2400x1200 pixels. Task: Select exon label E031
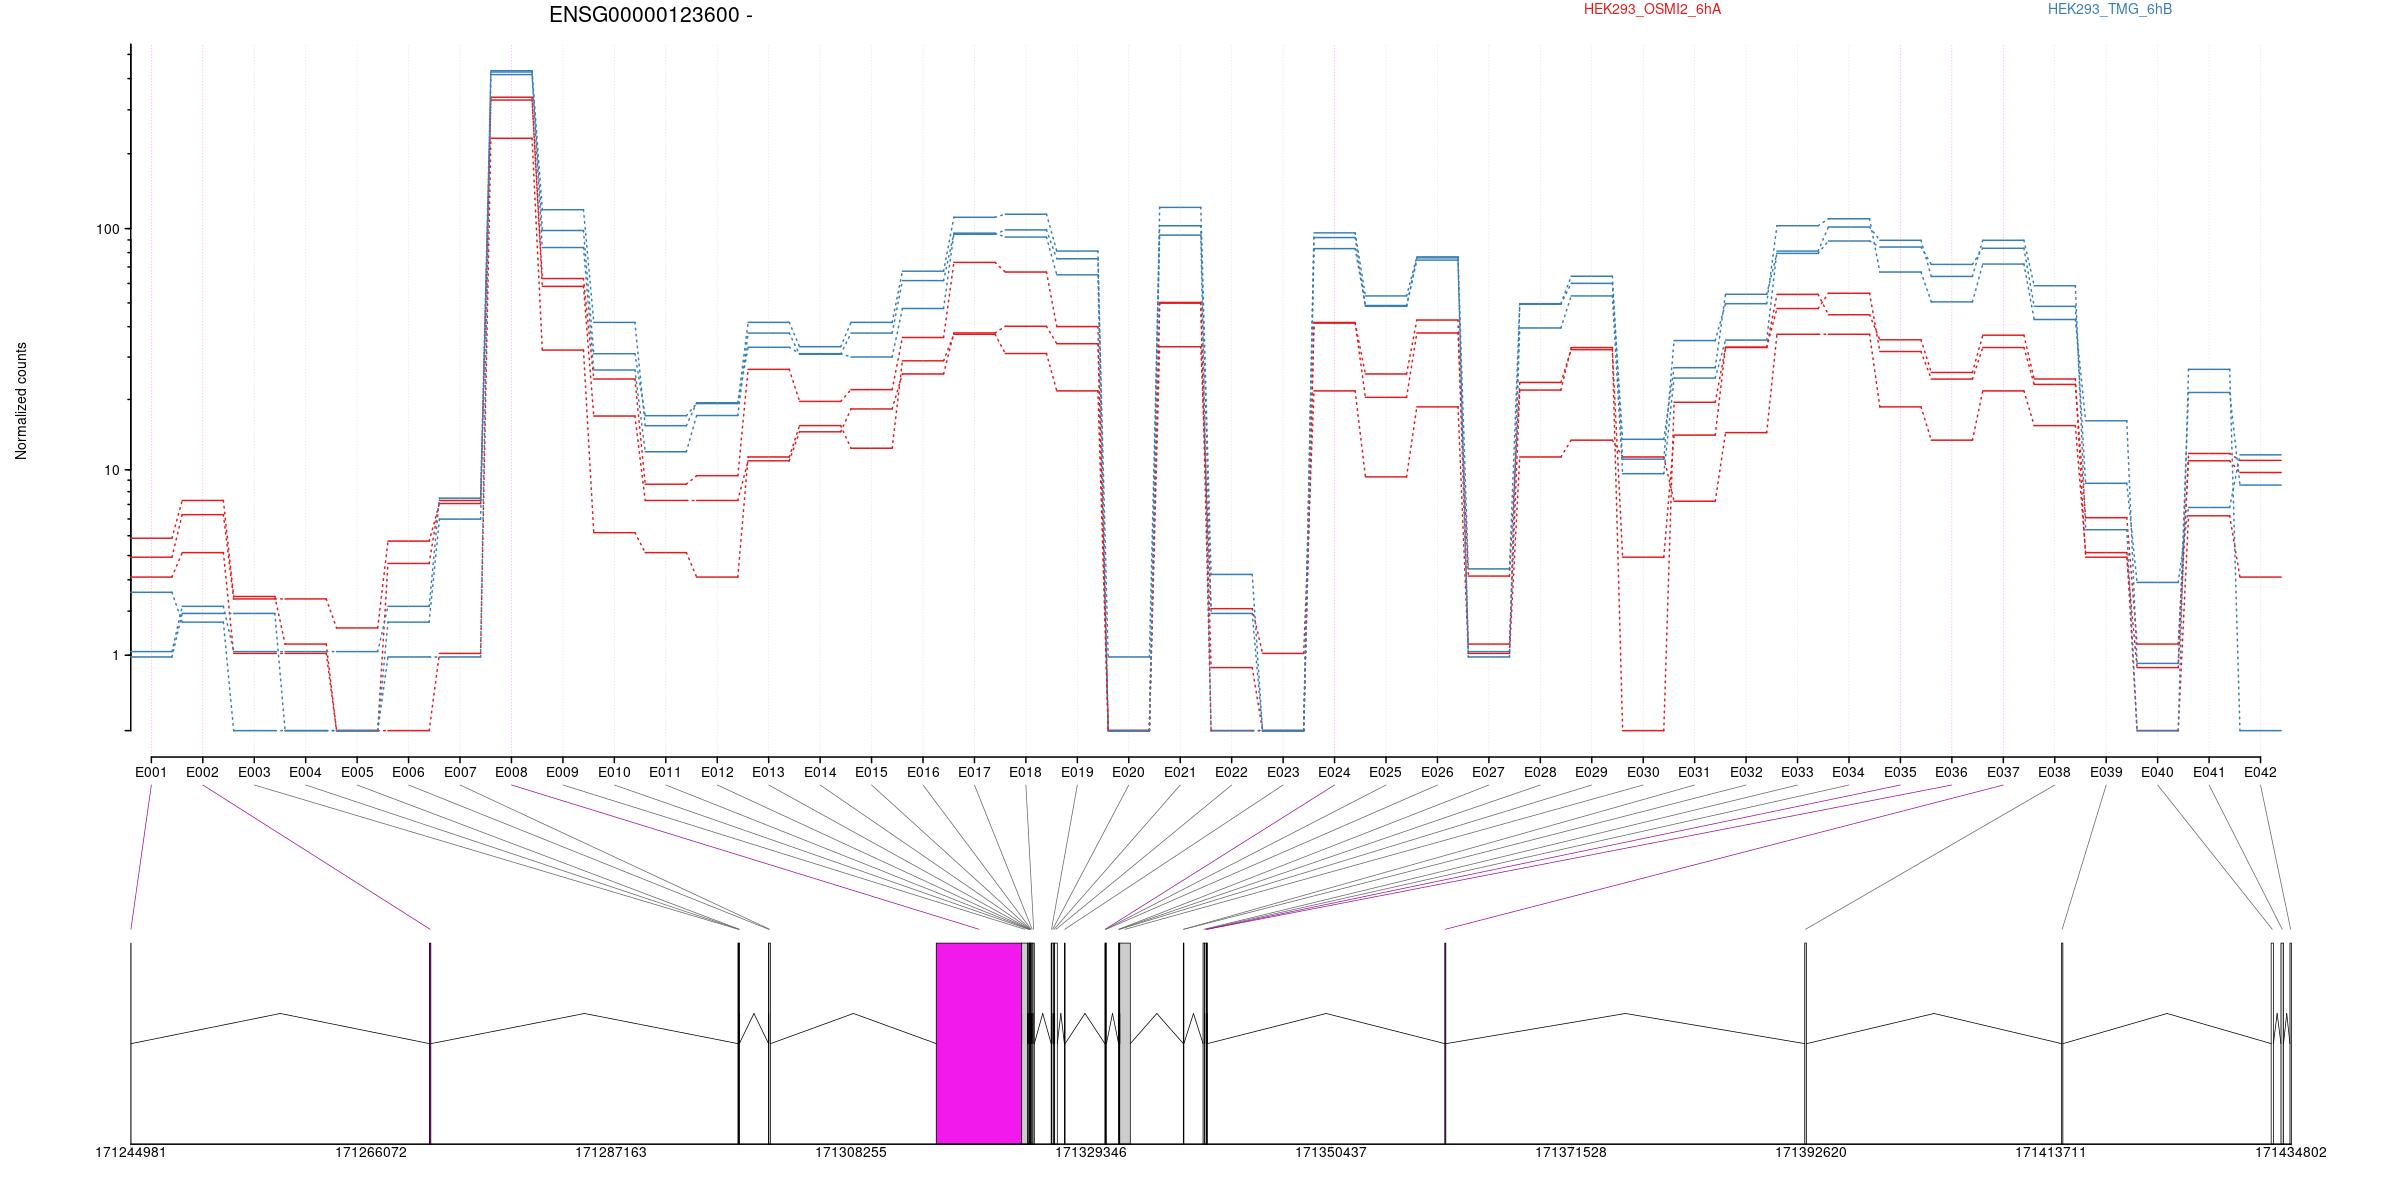[x=1694, y=772]
